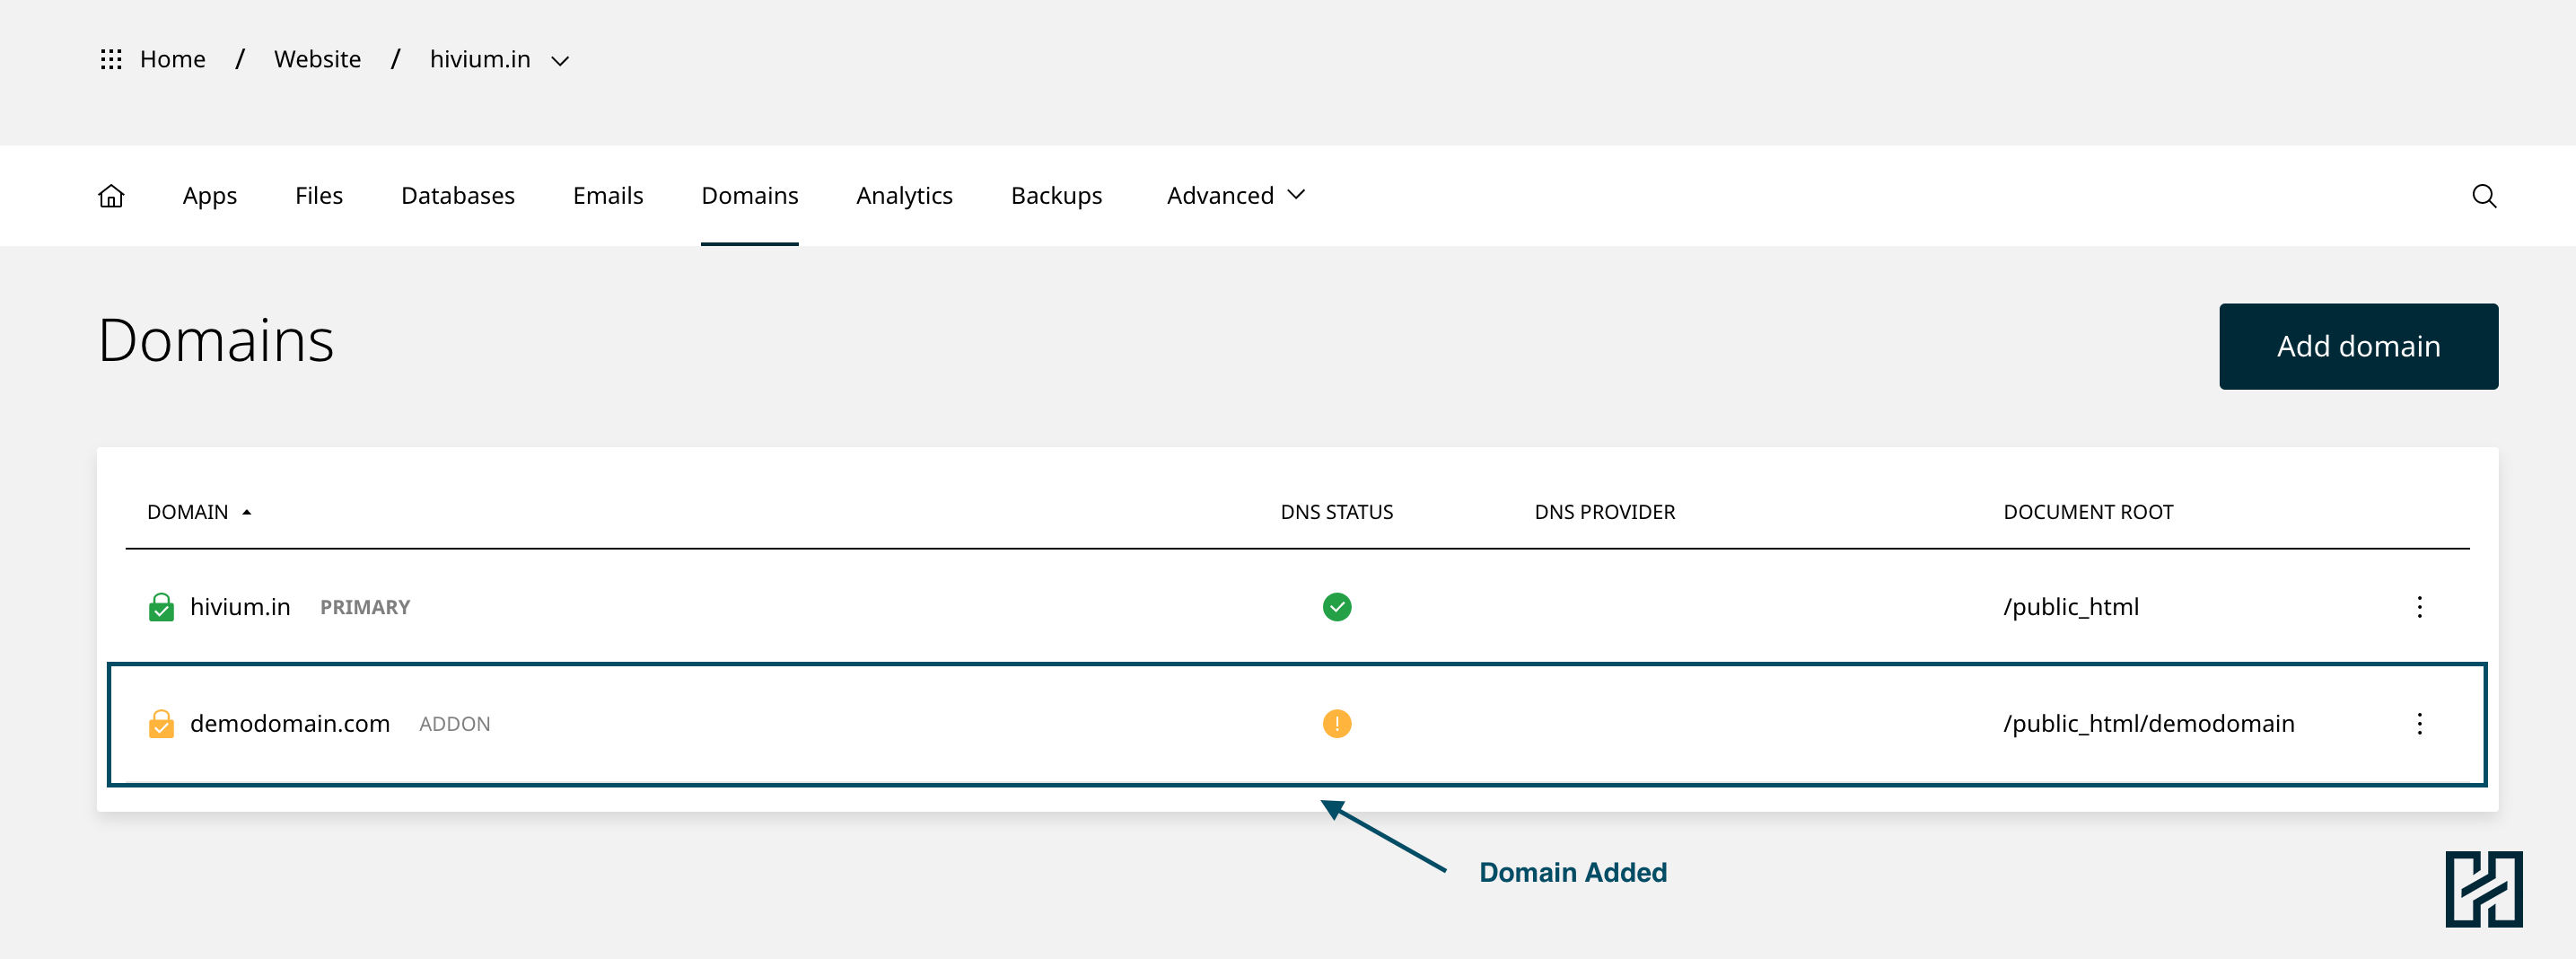Open the search magnifier icon

2484,196
